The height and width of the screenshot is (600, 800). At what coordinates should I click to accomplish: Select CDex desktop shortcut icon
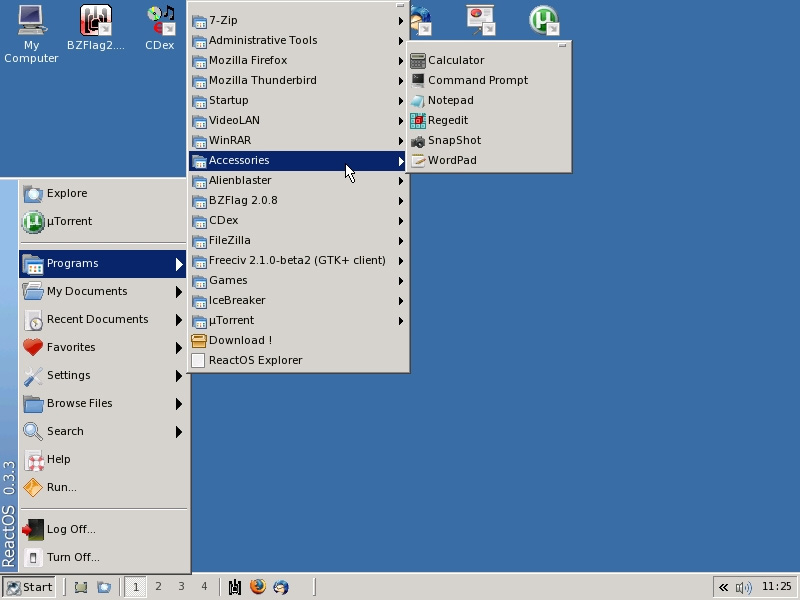coord(160,28)
